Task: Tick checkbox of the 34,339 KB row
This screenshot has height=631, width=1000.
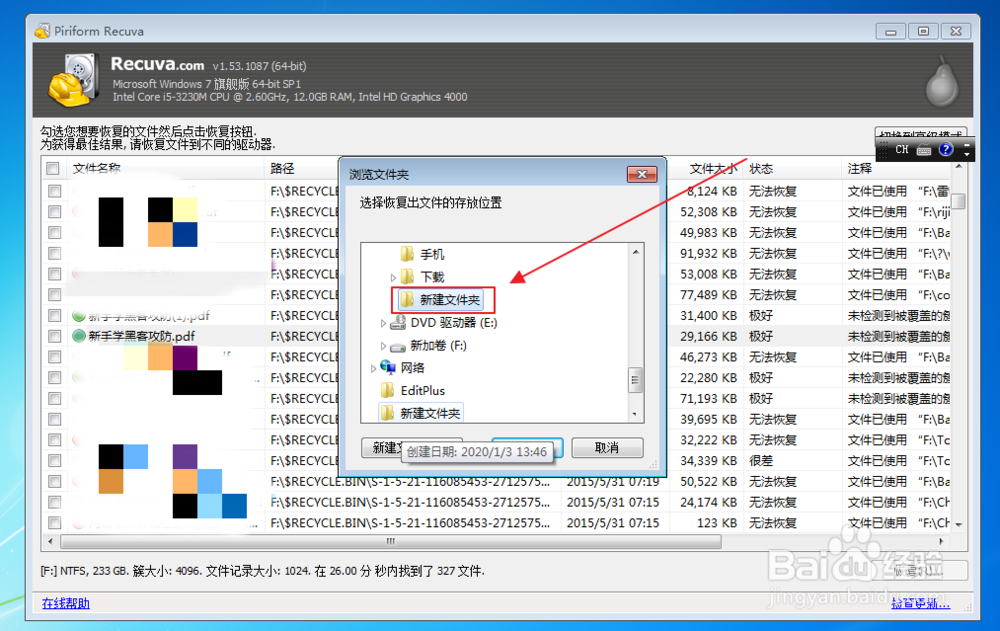Action: (54, 461)
